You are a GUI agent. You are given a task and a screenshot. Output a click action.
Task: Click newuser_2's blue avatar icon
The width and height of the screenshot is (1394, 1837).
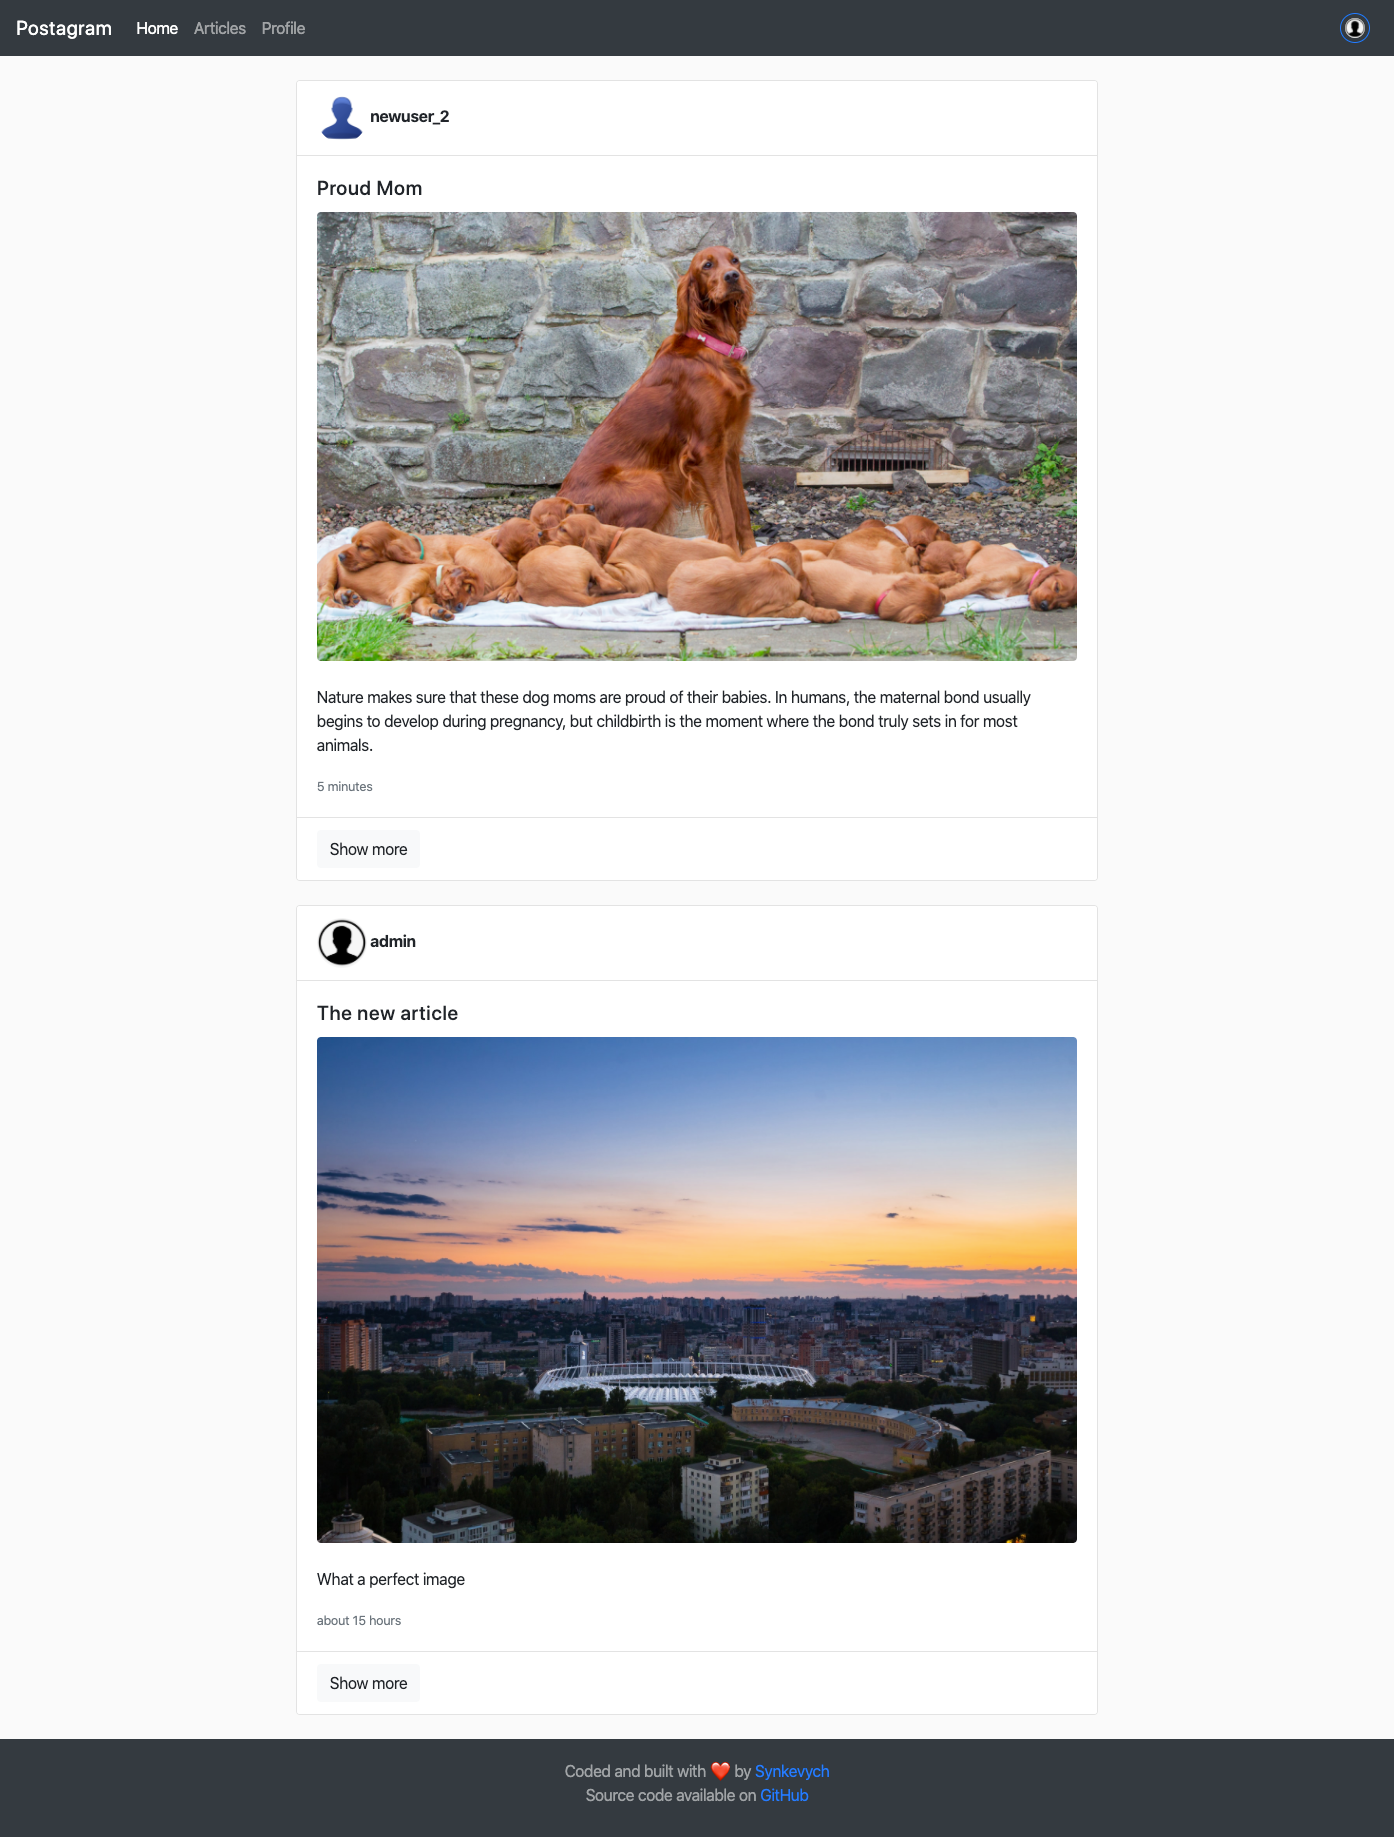pos(341,117)
